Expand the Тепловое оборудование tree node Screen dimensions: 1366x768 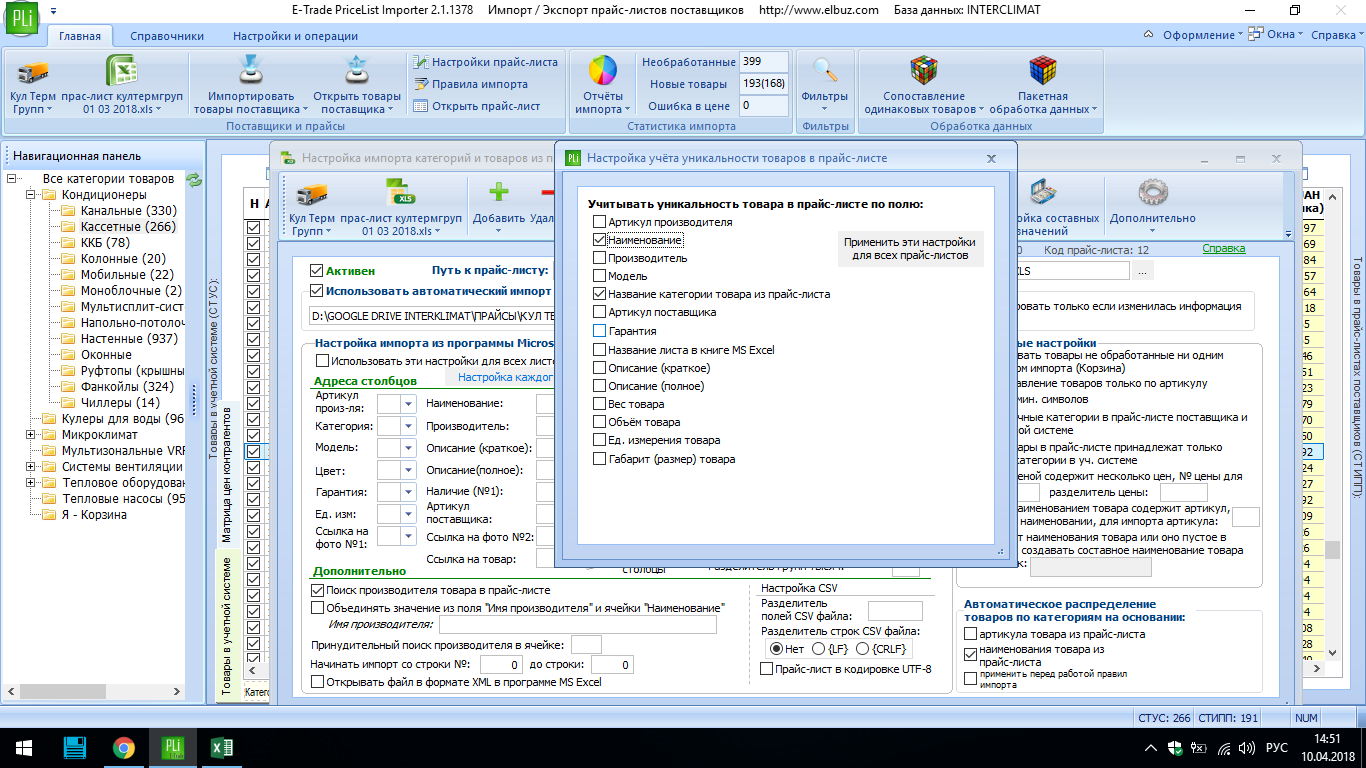point(31,483)
